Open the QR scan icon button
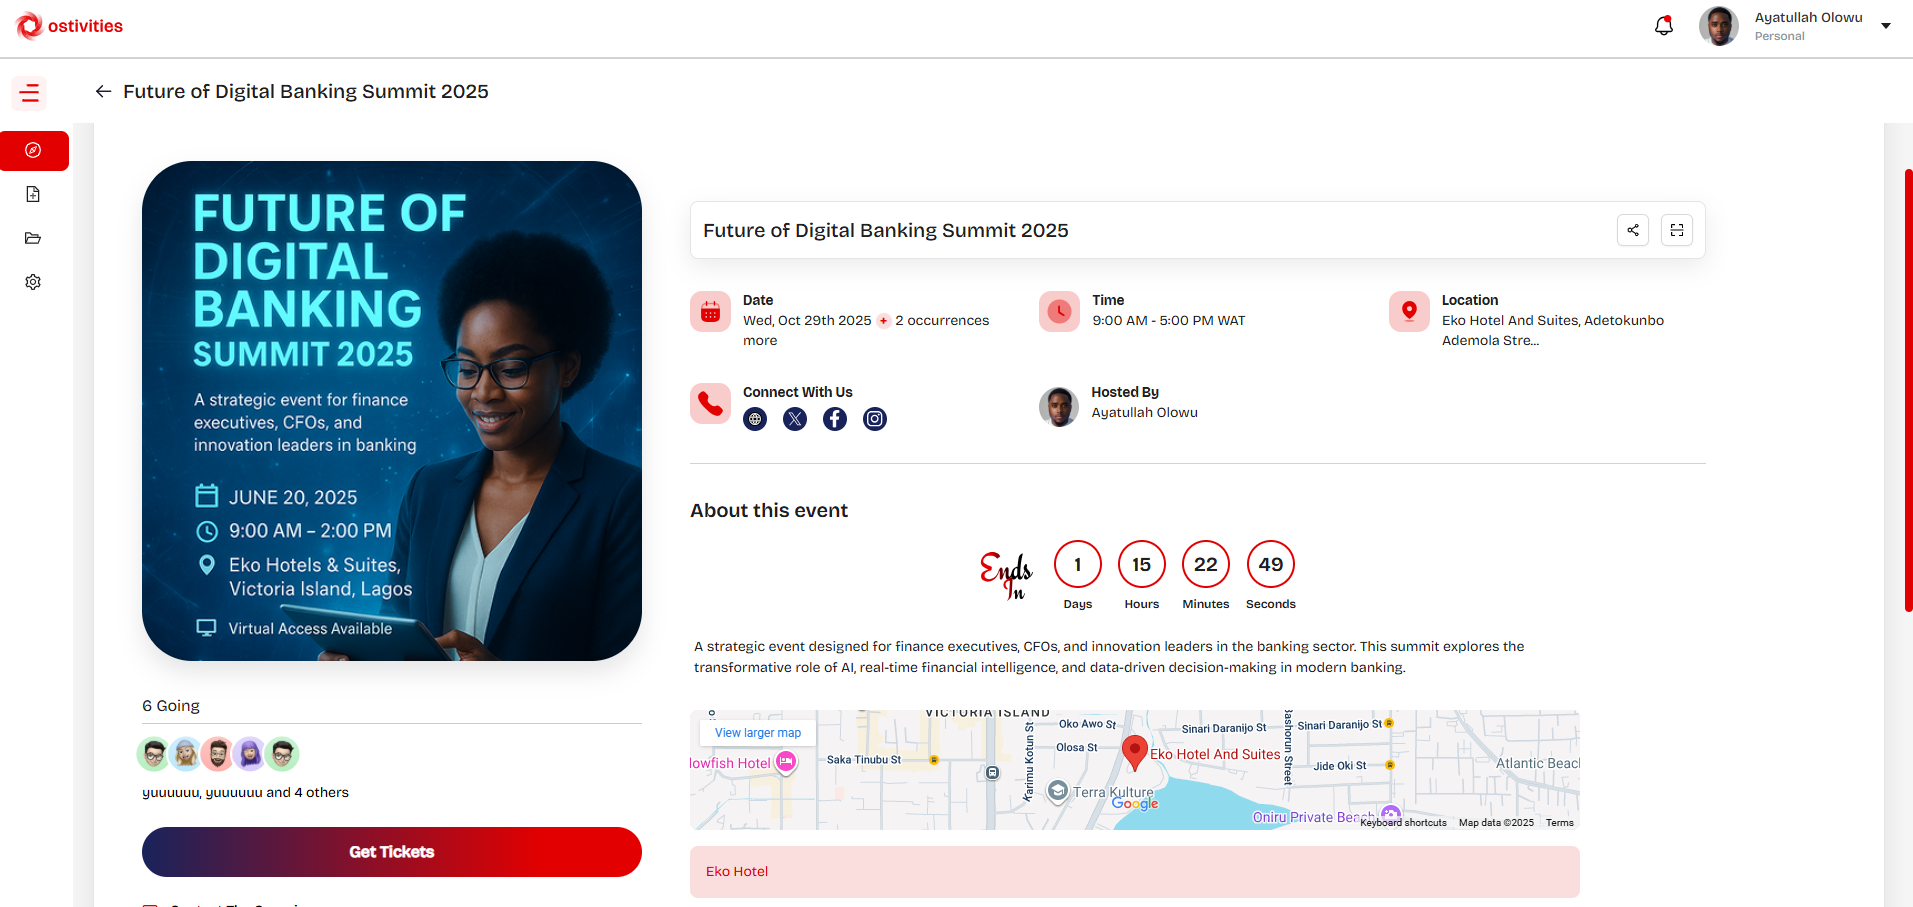 point(1677,230)
